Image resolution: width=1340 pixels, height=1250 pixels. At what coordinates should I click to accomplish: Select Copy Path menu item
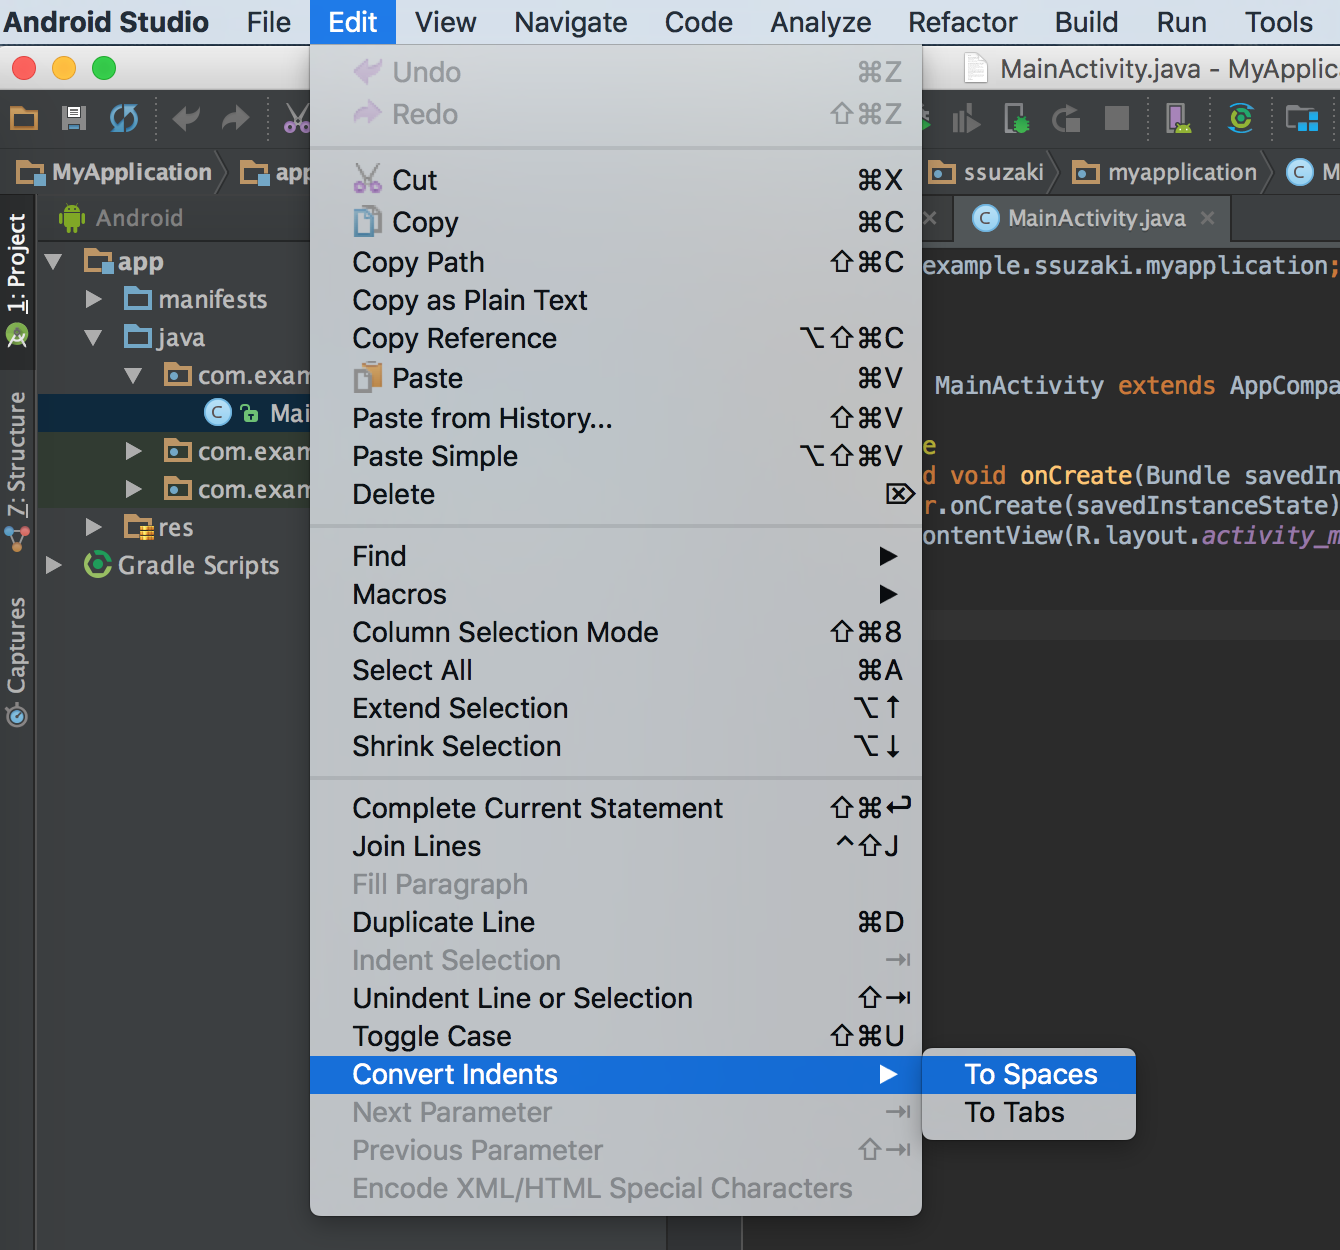(x=615, y=262)
